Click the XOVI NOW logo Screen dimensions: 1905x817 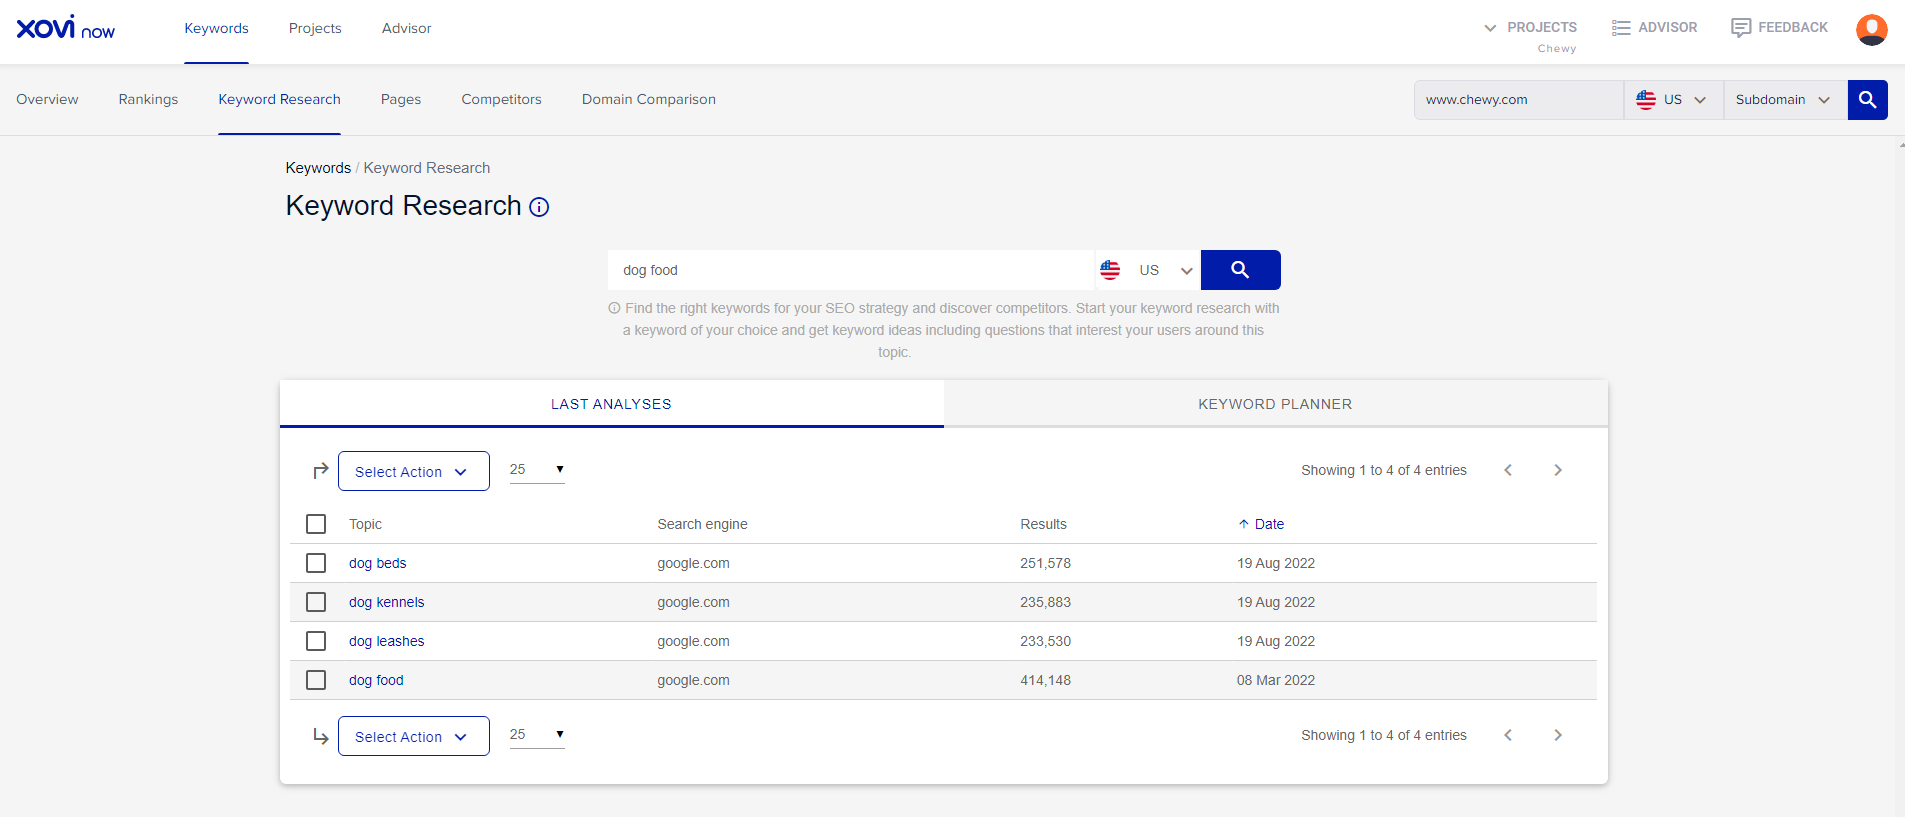66,28
